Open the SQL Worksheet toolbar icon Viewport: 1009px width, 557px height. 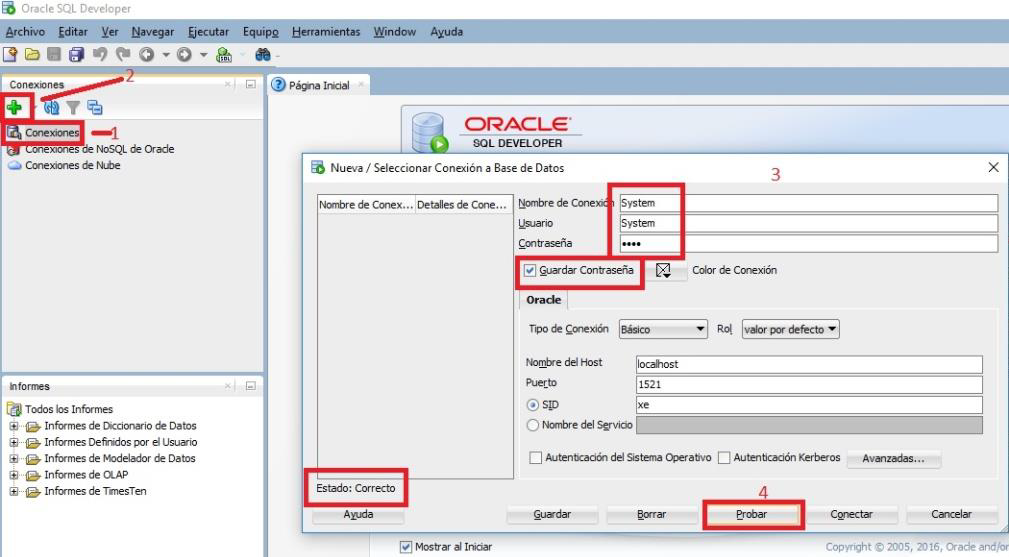pos(223,55)
